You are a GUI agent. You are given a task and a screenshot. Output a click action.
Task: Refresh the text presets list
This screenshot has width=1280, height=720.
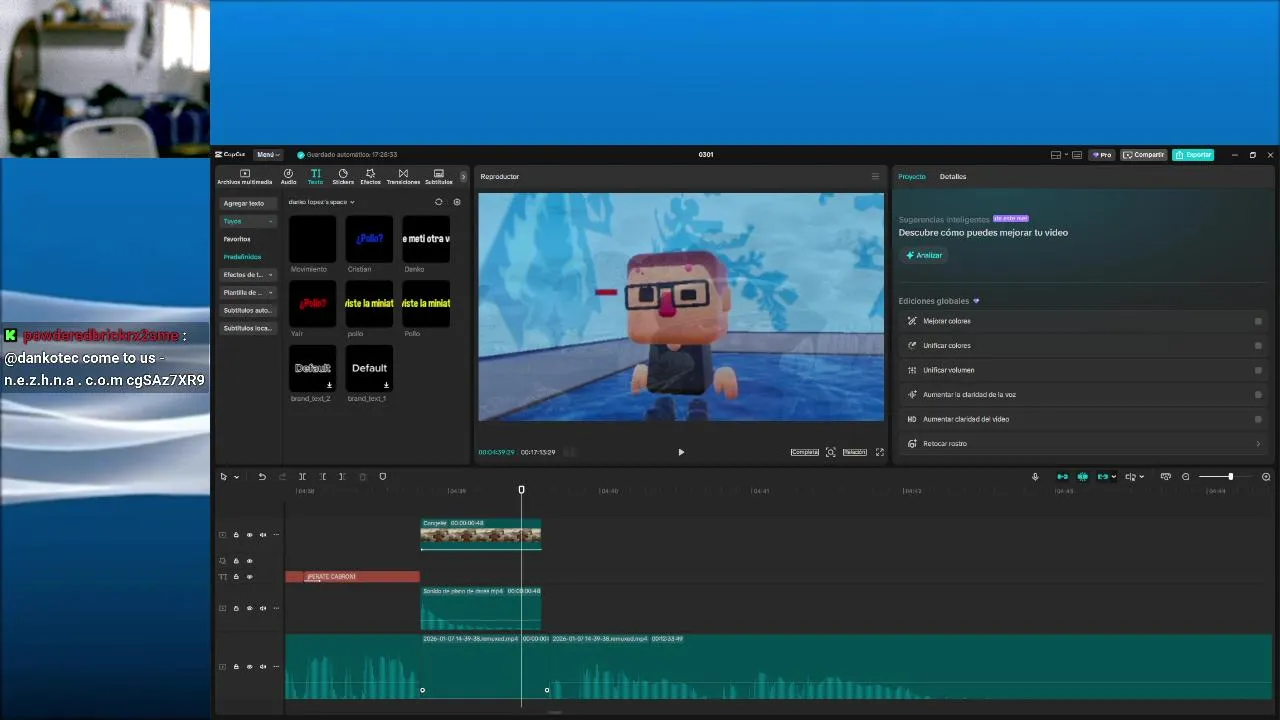pyautogui.click(x=438, y=202)
